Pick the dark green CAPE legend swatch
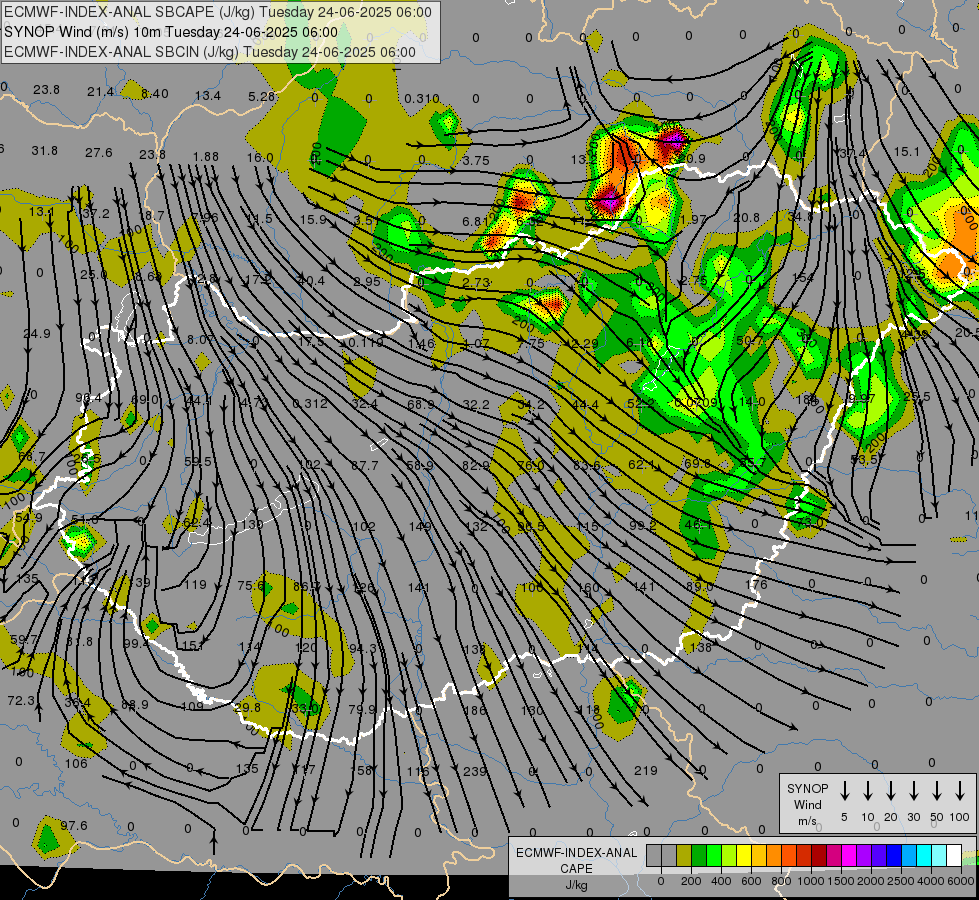Image resolution: width=979 pixels, height=900 pixels. tap(699, 856)
